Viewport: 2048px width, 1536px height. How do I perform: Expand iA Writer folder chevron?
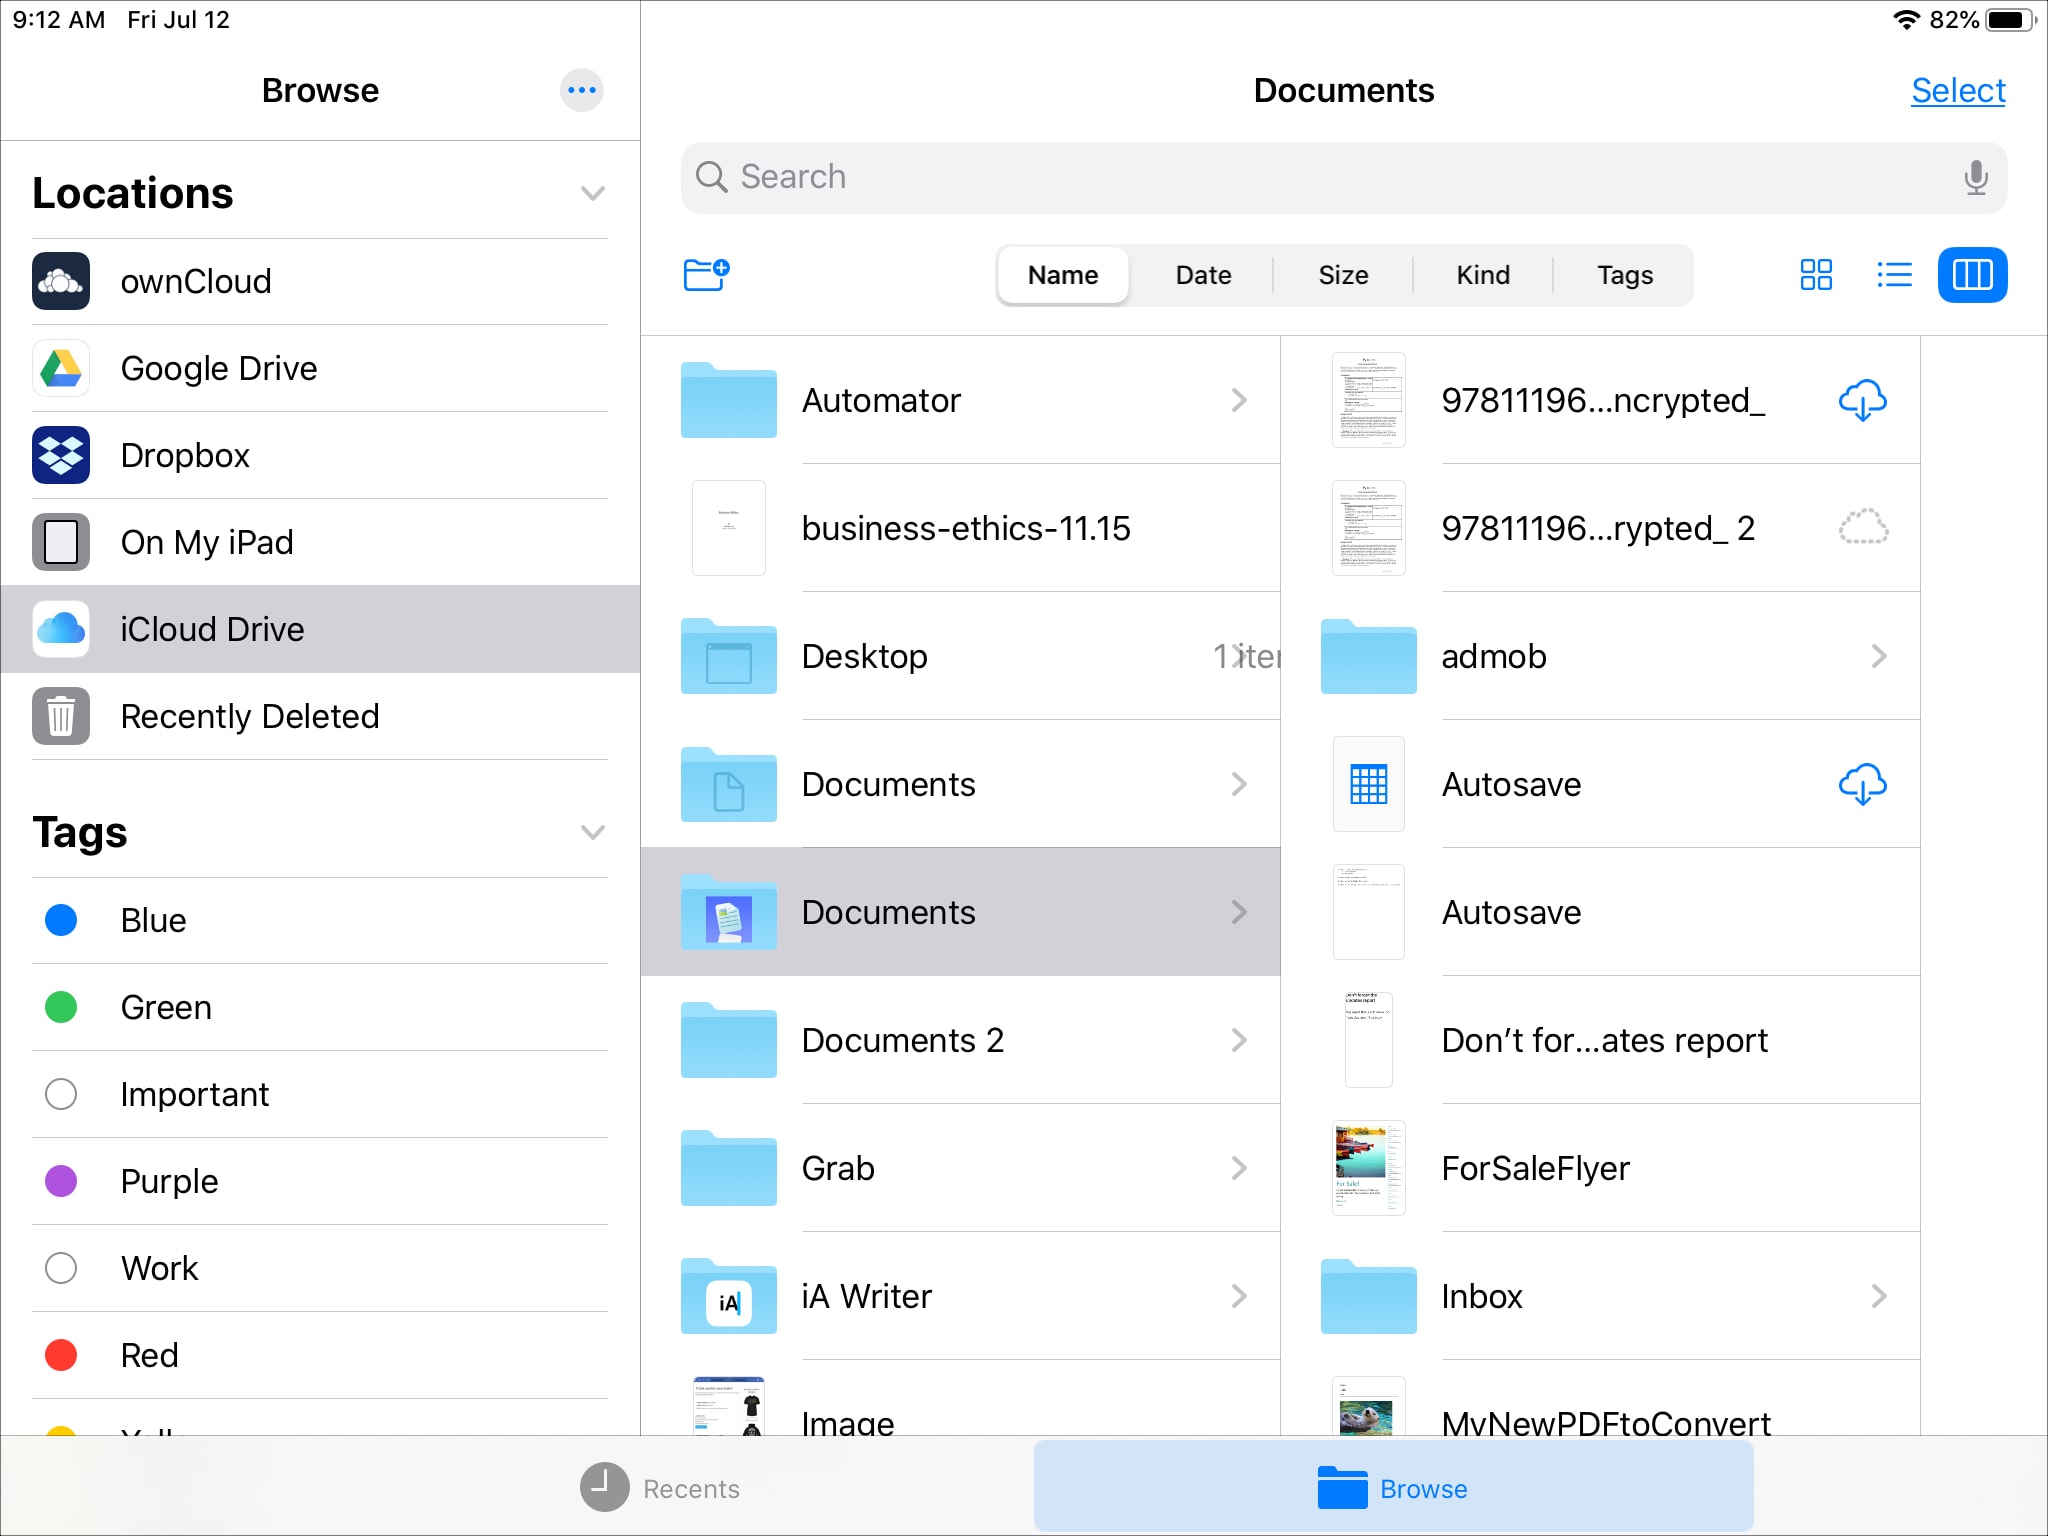[x=1239, y=1296]
